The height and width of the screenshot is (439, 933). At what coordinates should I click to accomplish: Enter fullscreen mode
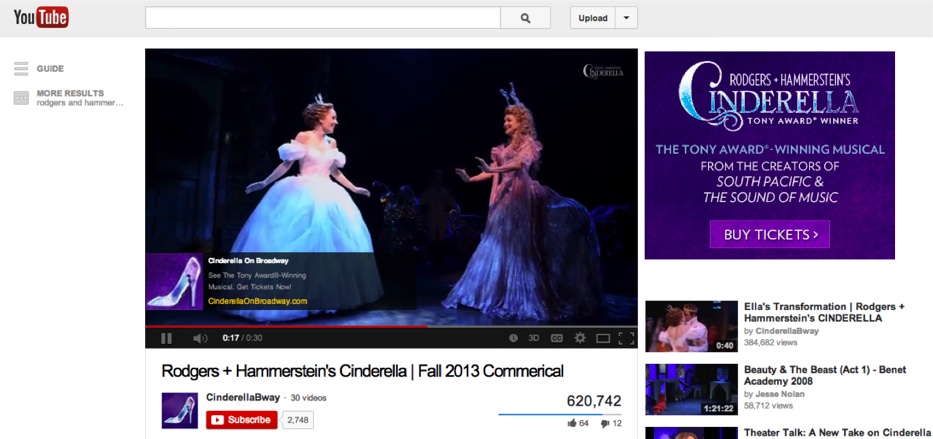point(626,338)
